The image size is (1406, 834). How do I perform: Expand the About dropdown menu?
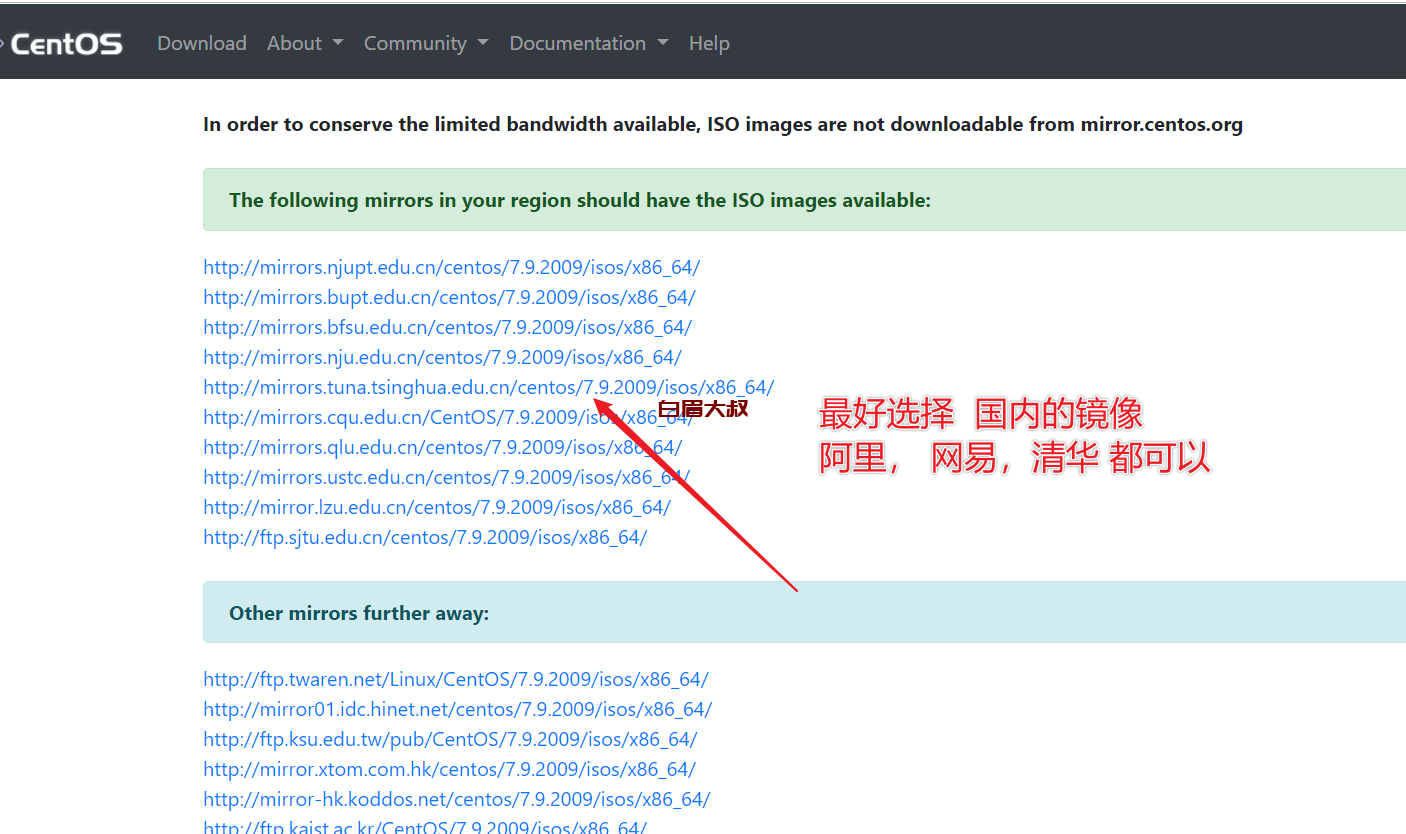pos(305,43)
